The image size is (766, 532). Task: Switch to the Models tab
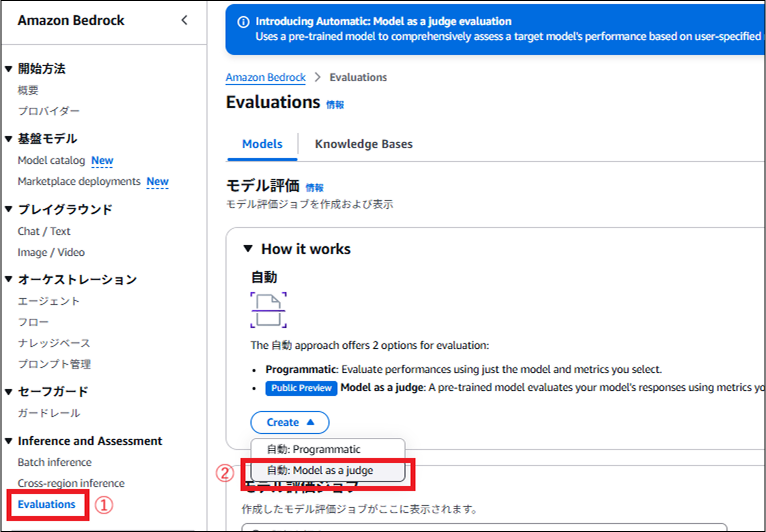pos(262,144)
